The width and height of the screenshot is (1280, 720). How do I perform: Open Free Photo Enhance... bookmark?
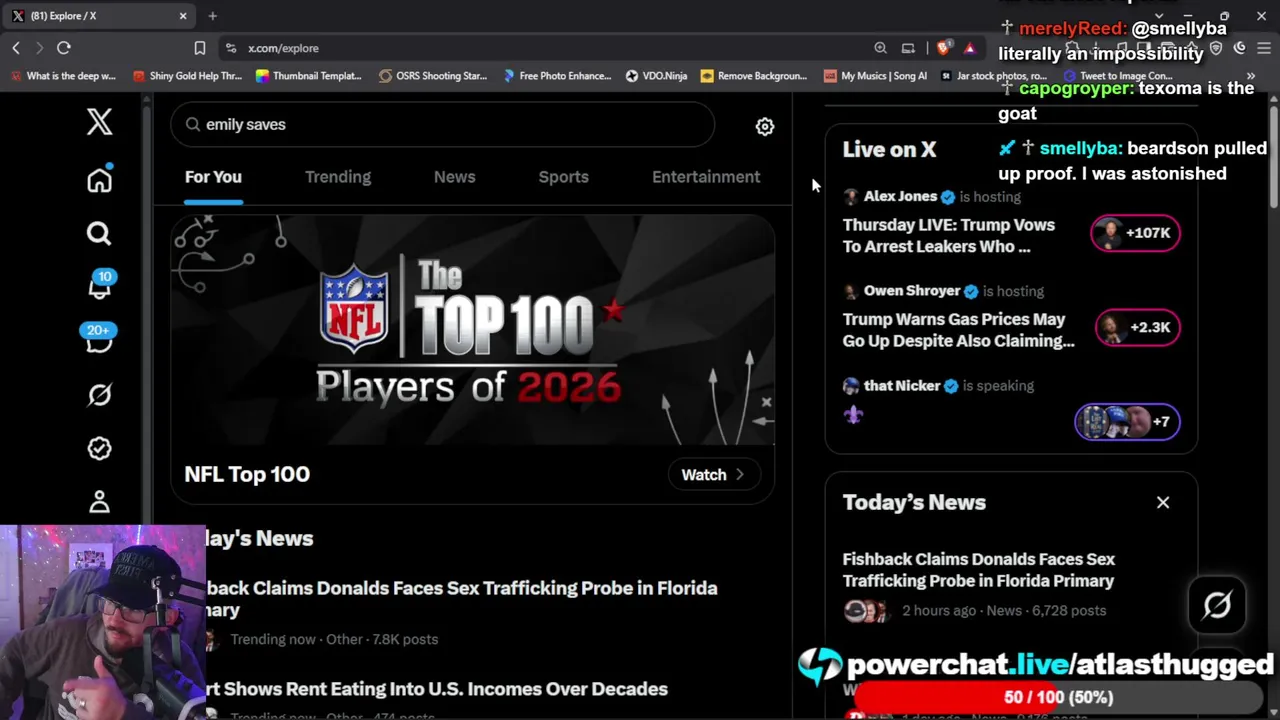557,76
